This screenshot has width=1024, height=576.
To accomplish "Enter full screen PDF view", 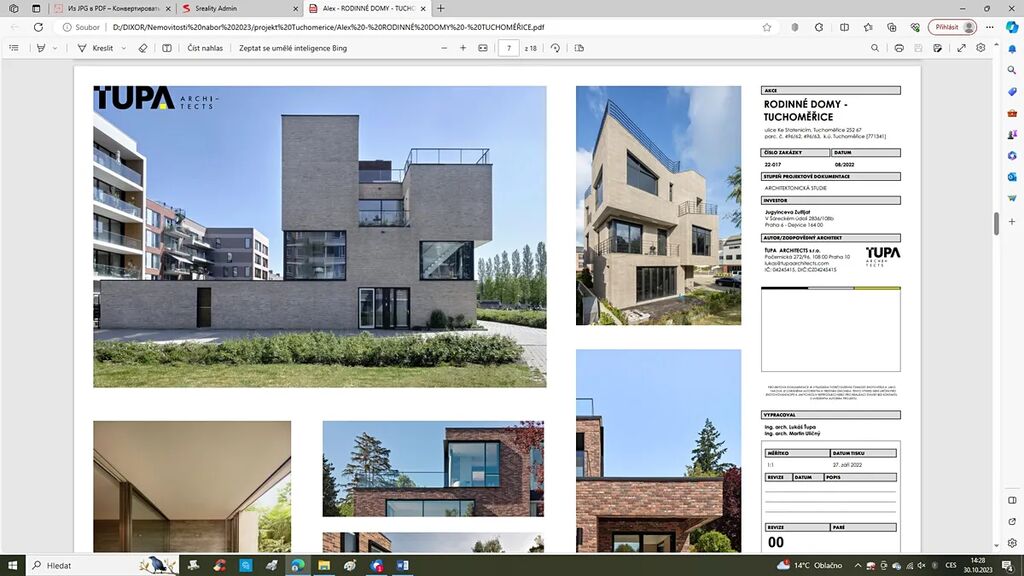I will (x=961, y=48).
